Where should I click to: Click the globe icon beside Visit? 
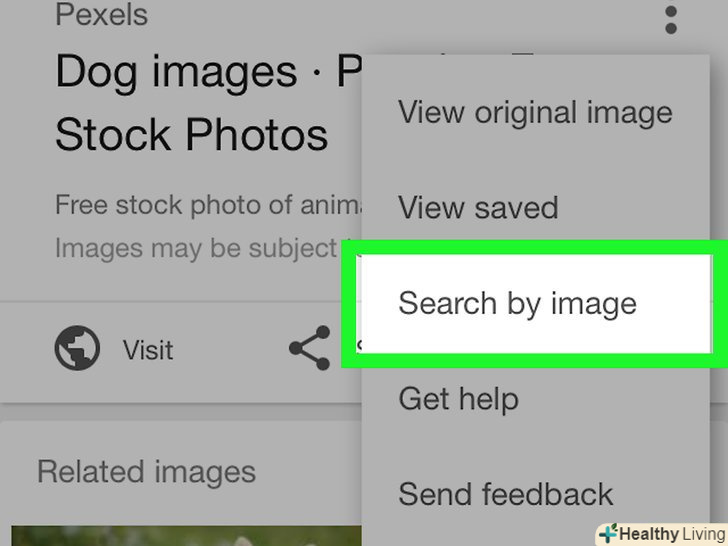point(77,348)
